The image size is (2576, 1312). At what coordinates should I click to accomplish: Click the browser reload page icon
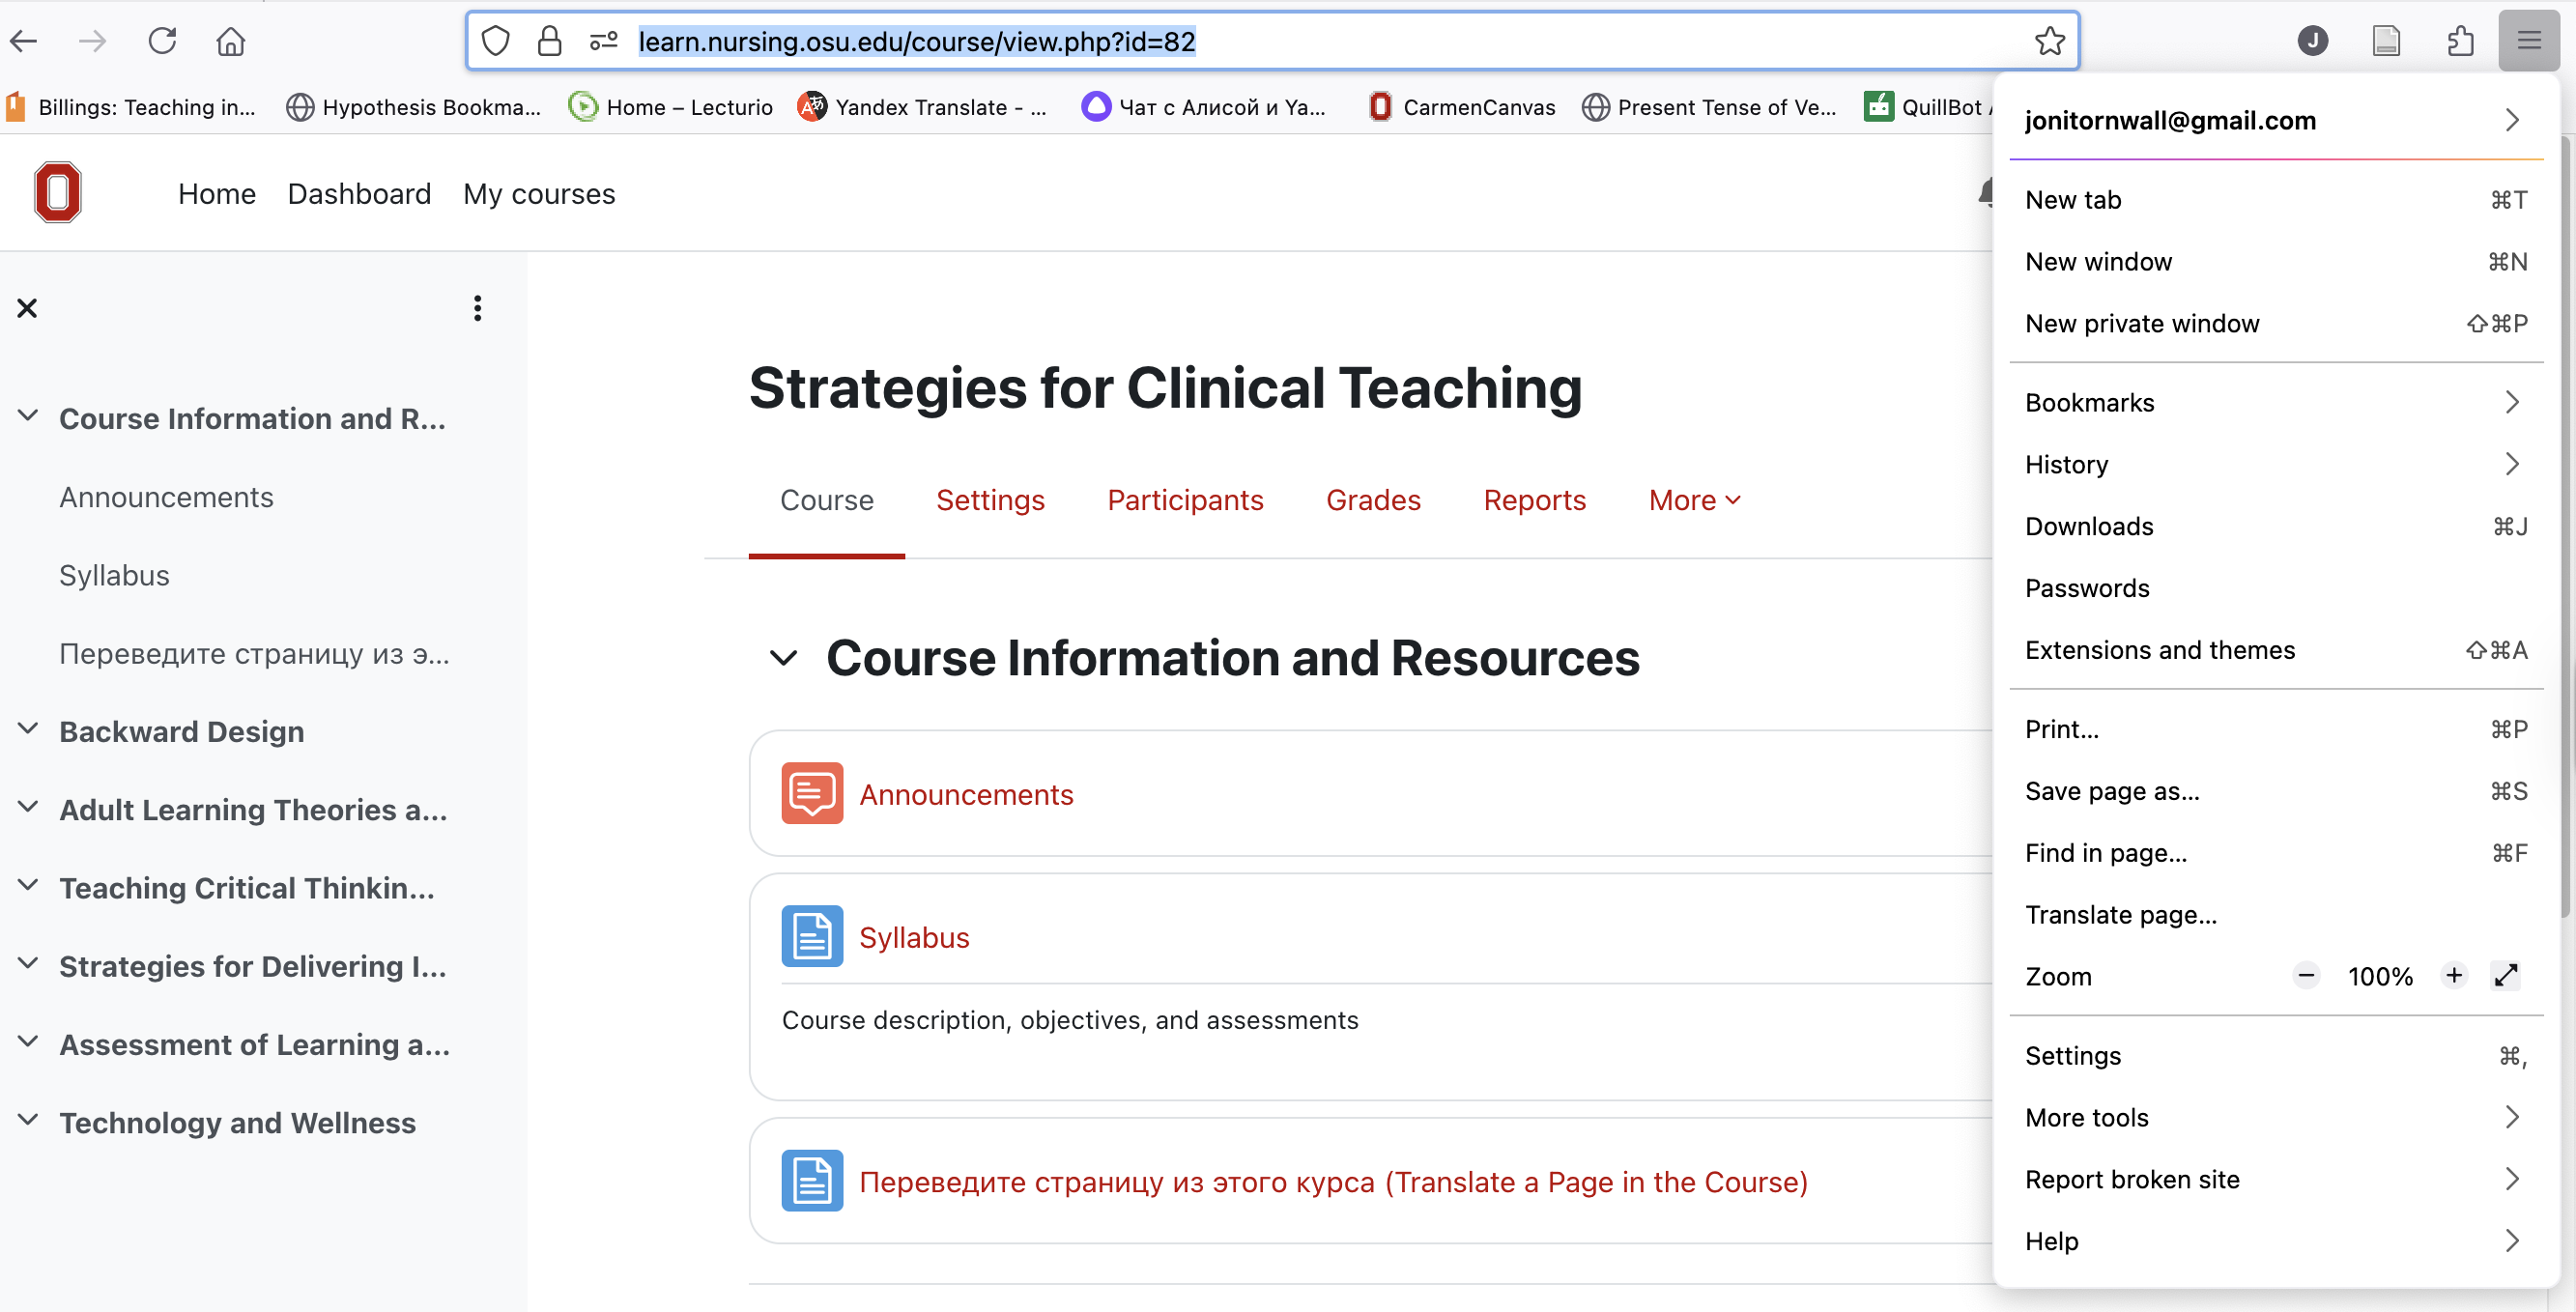(x=162, y=41)
